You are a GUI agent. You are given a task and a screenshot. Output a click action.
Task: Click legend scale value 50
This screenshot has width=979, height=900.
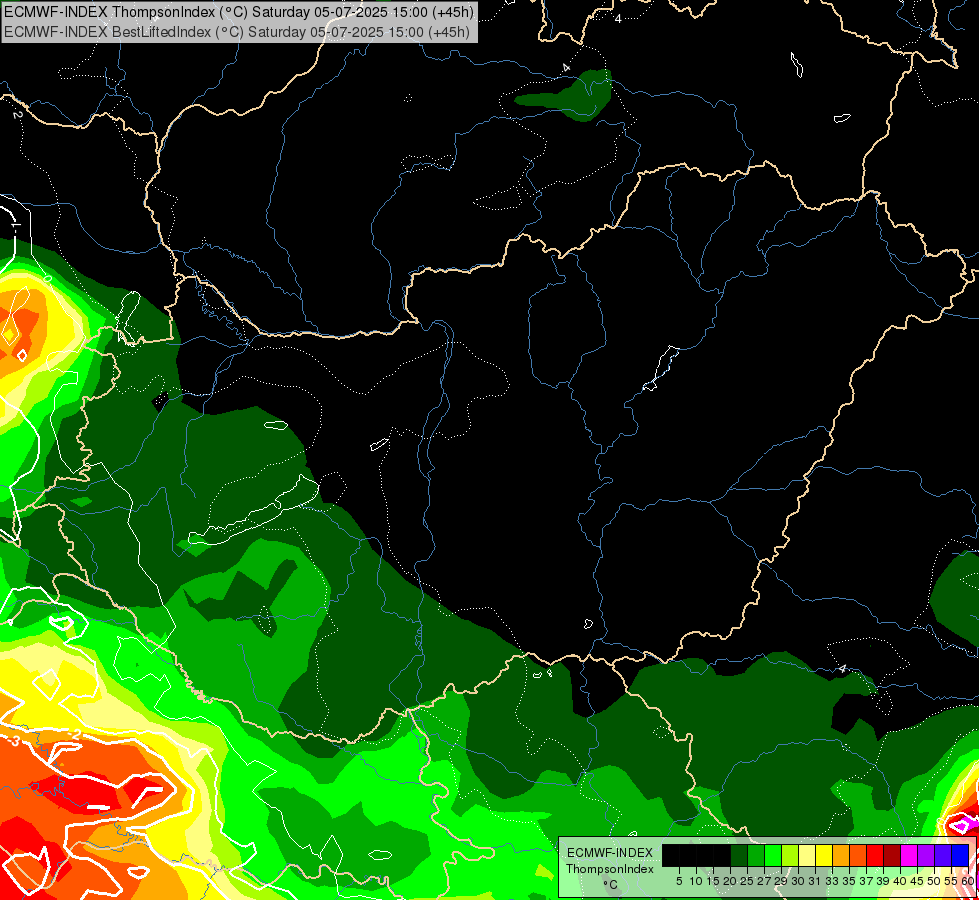click(933, 881)
